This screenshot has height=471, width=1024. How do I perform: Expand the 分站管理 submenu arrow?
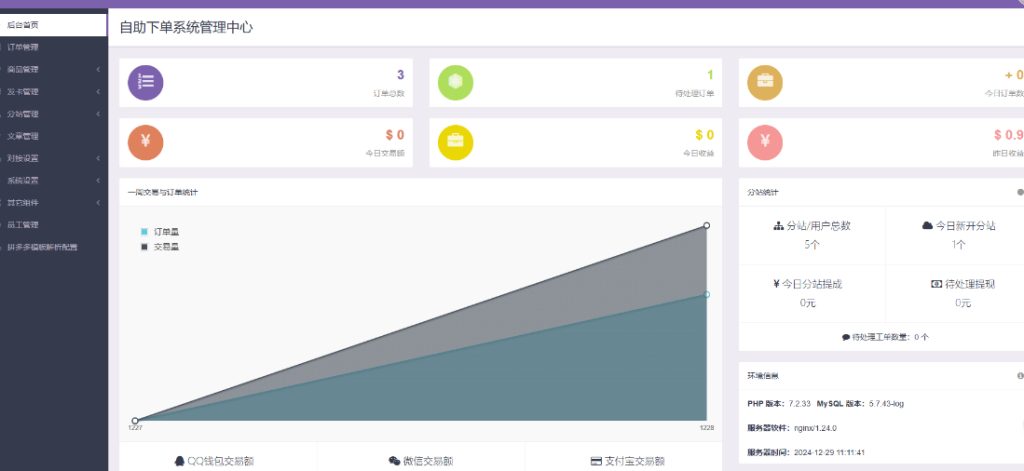tap(98, 114)
